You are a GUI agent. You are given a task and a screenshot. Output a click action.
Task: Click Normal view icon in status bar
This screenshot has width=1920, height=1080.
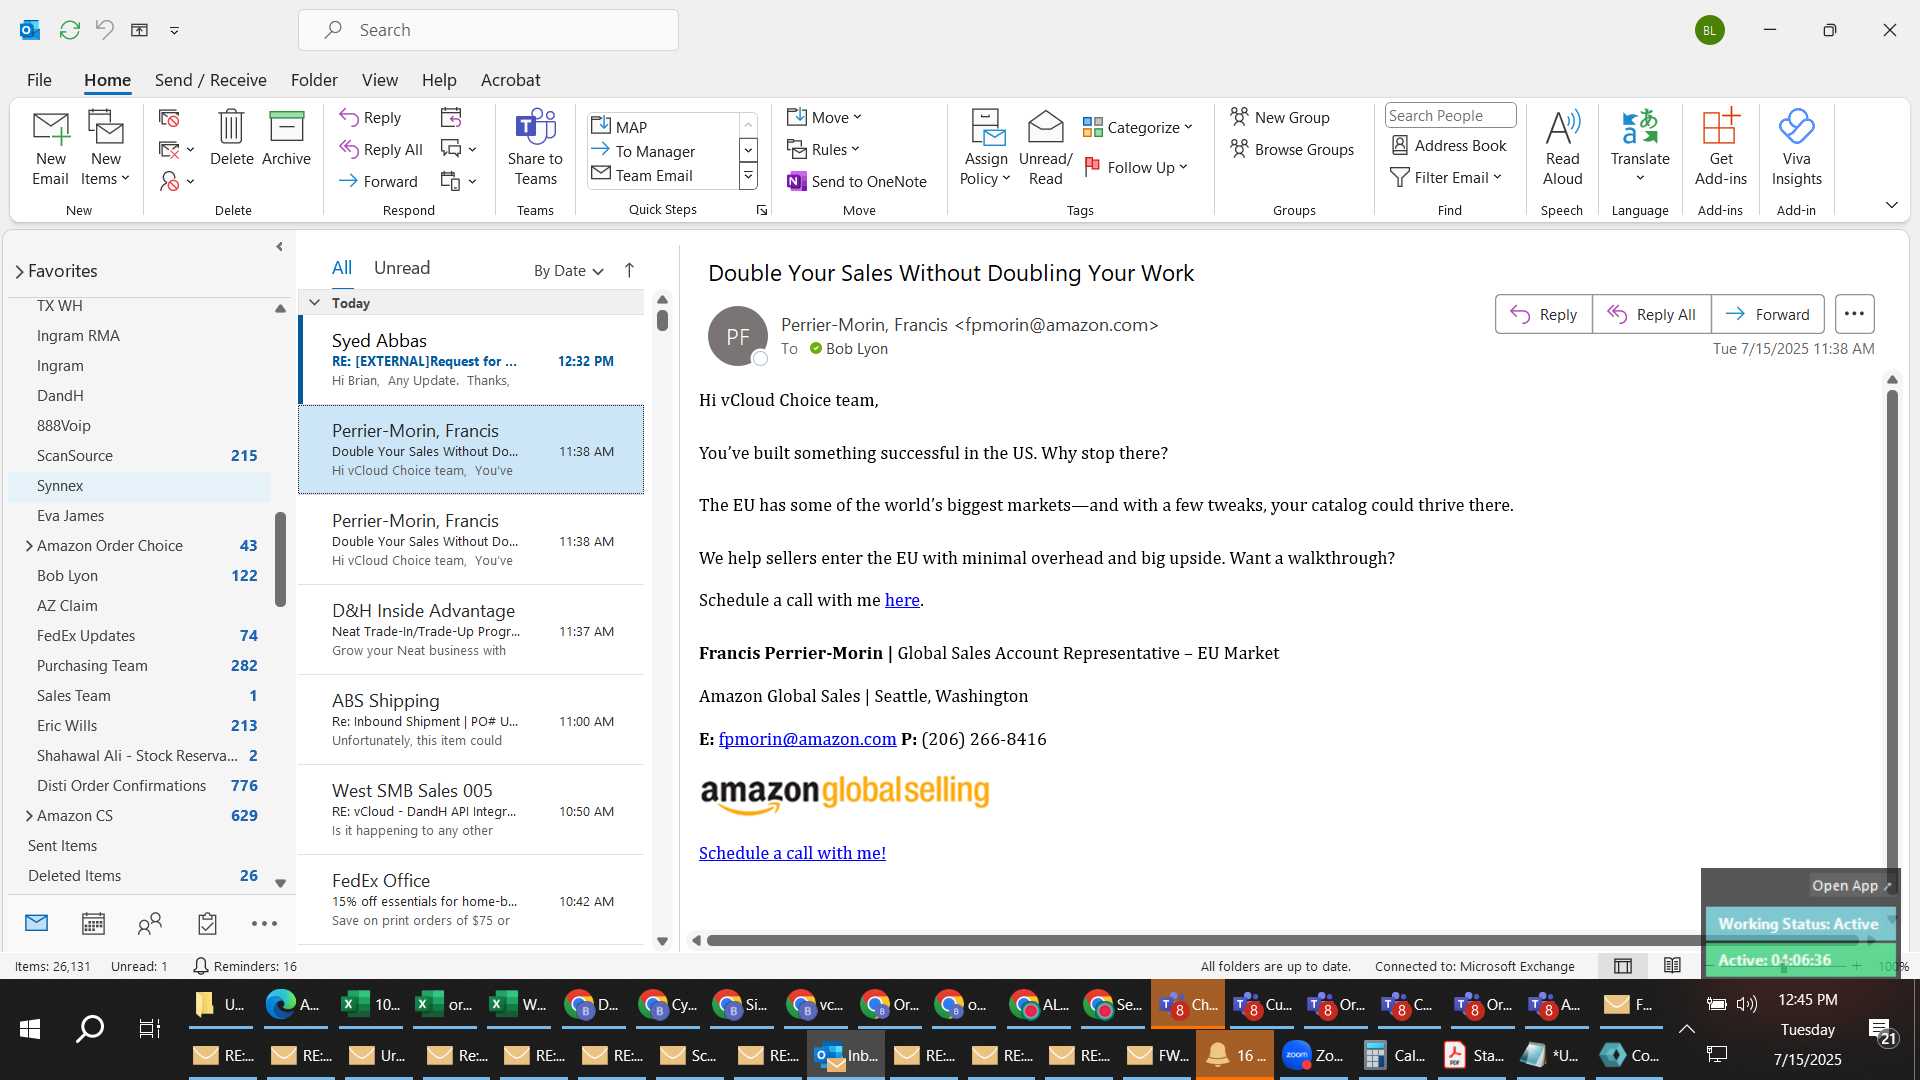[1623, 966]
